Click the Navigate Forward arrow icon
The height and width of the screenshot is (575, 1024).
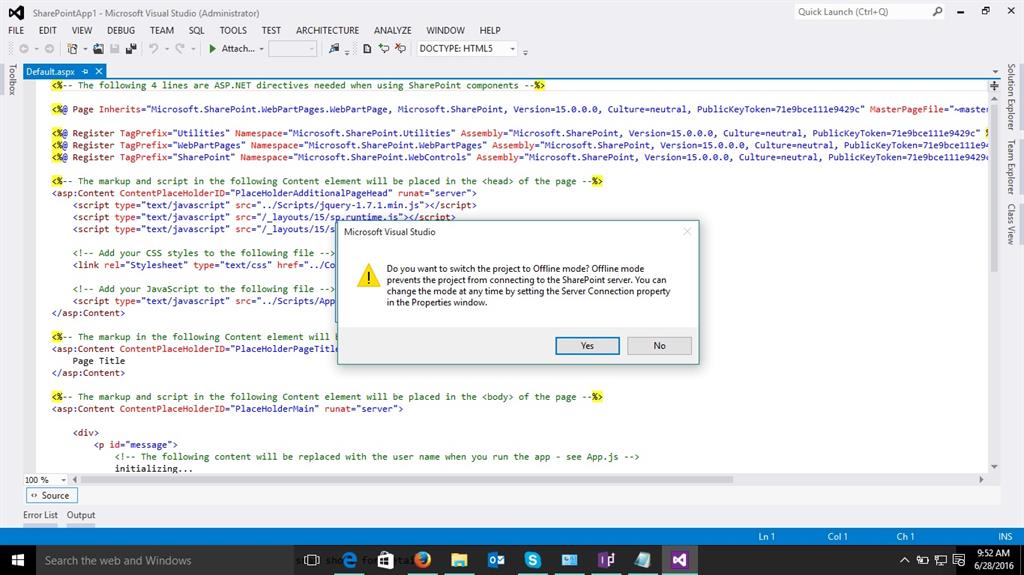(49, 48)
